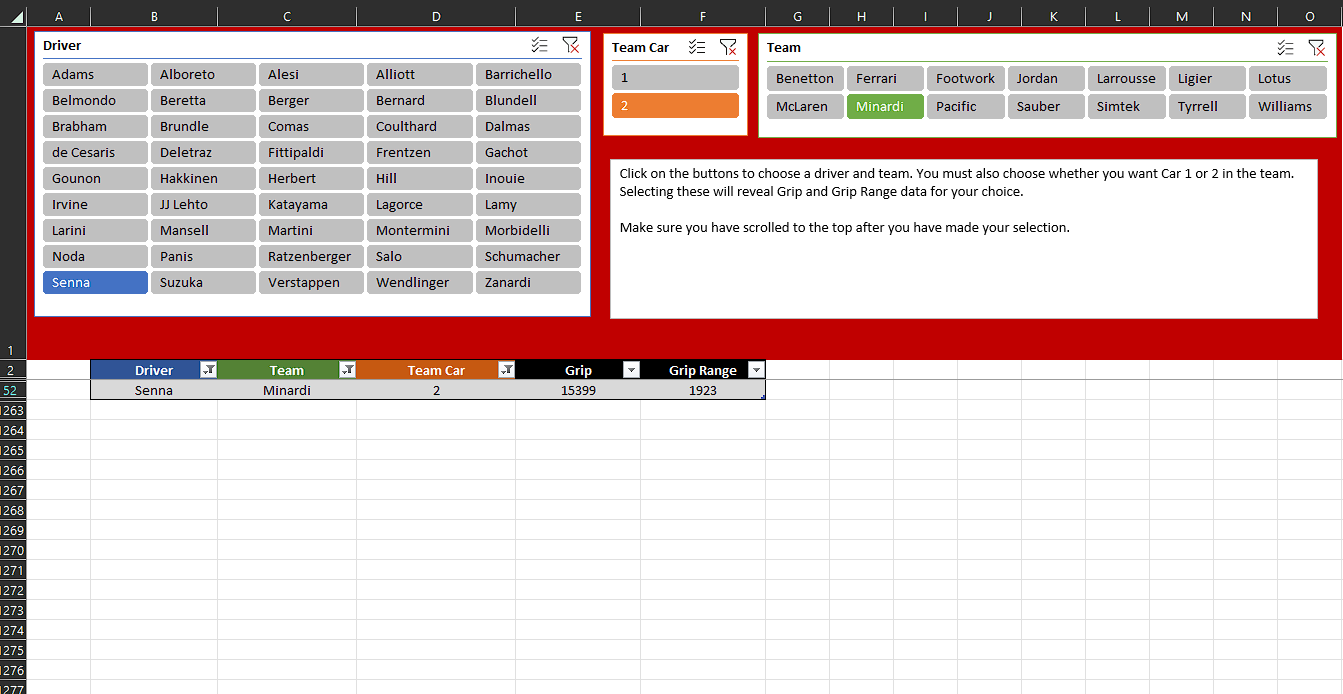Toggle multi-select in the Driver slicer
1343x694 pixels.
(x=540, y=45)
